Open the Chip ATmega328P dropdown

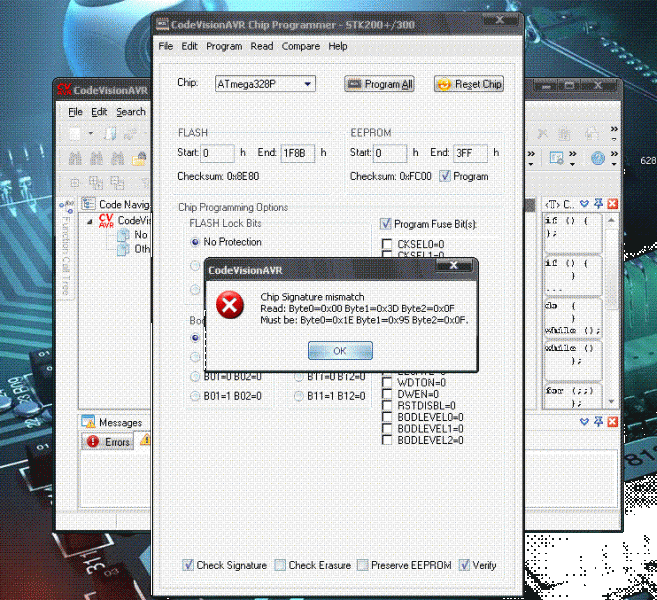pyautogui.click(x=308, y=84)
